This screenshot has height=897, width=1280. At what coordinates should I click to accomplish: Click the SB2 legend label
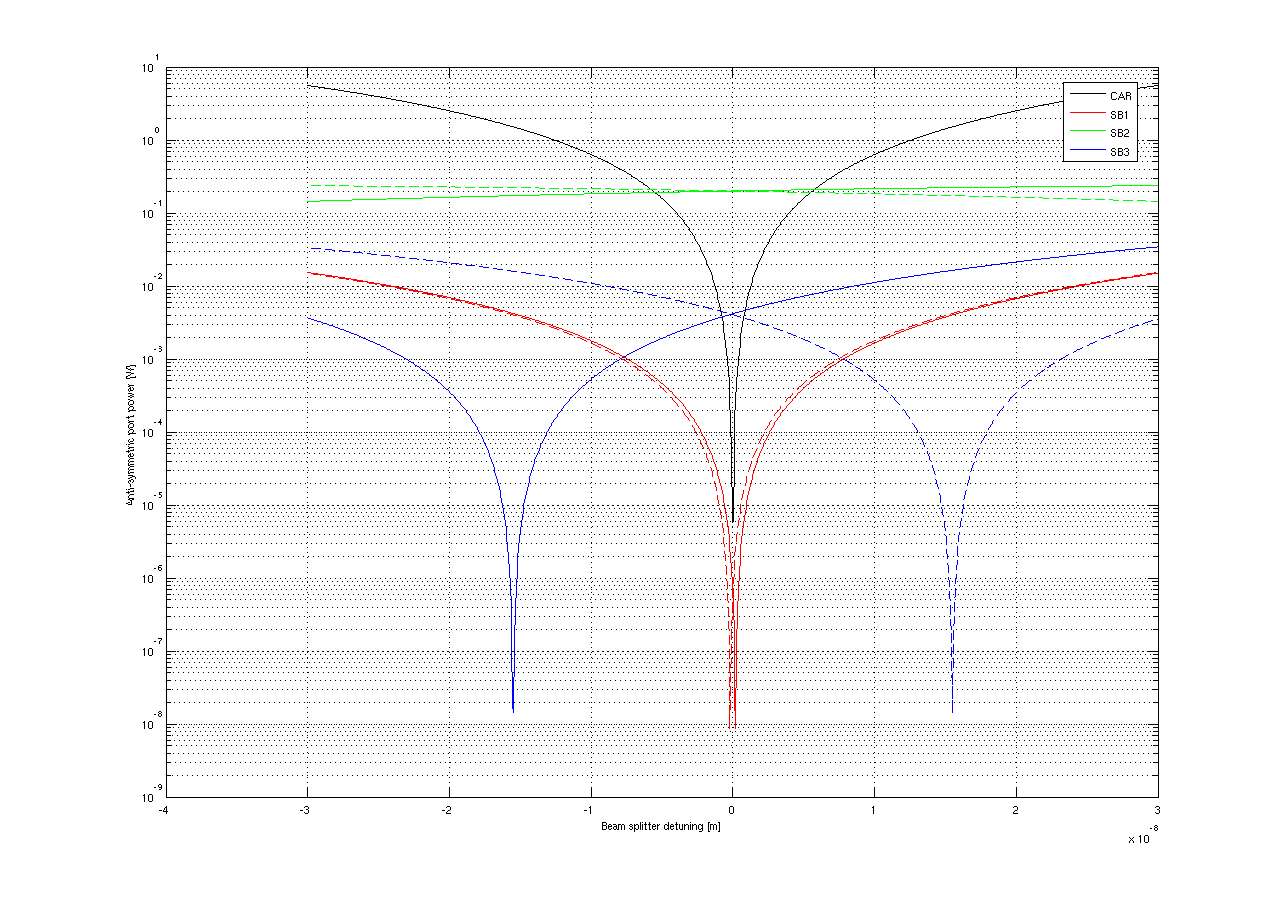1120,133
